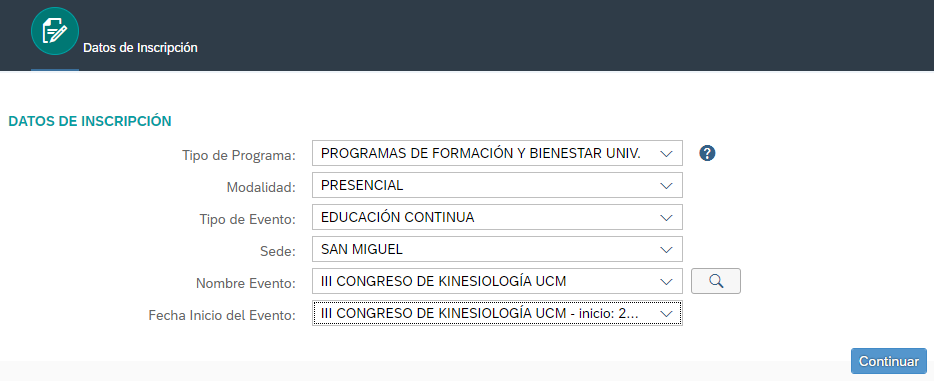Expand the Sede dropdown arrow
The image size is (934, 381).
click(666, 250)
